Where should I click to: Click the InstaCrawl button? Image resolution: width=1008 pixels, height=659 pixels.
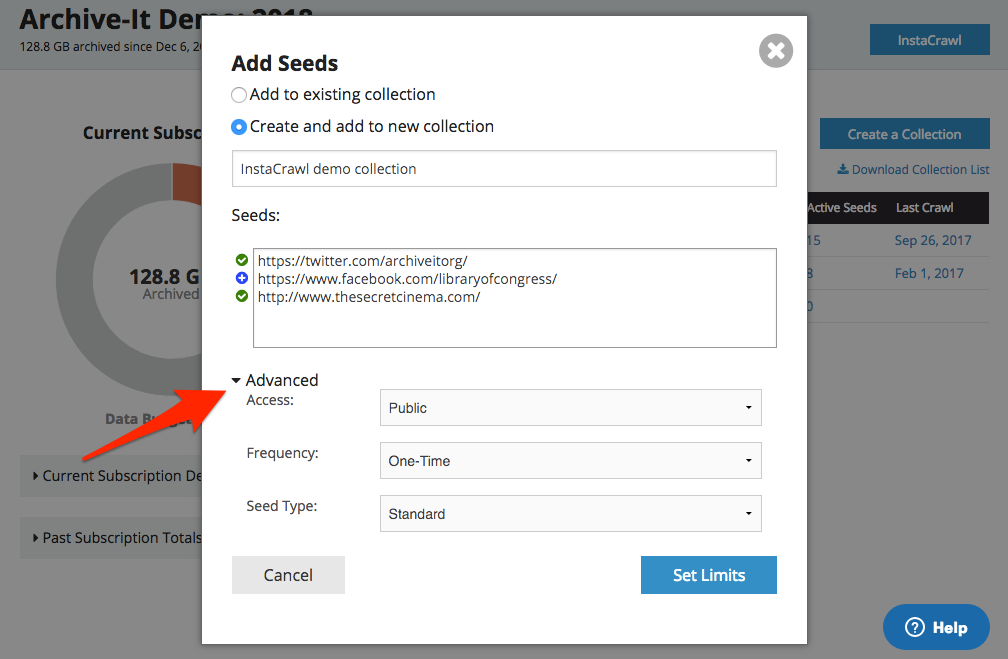[x=929, y=41]
